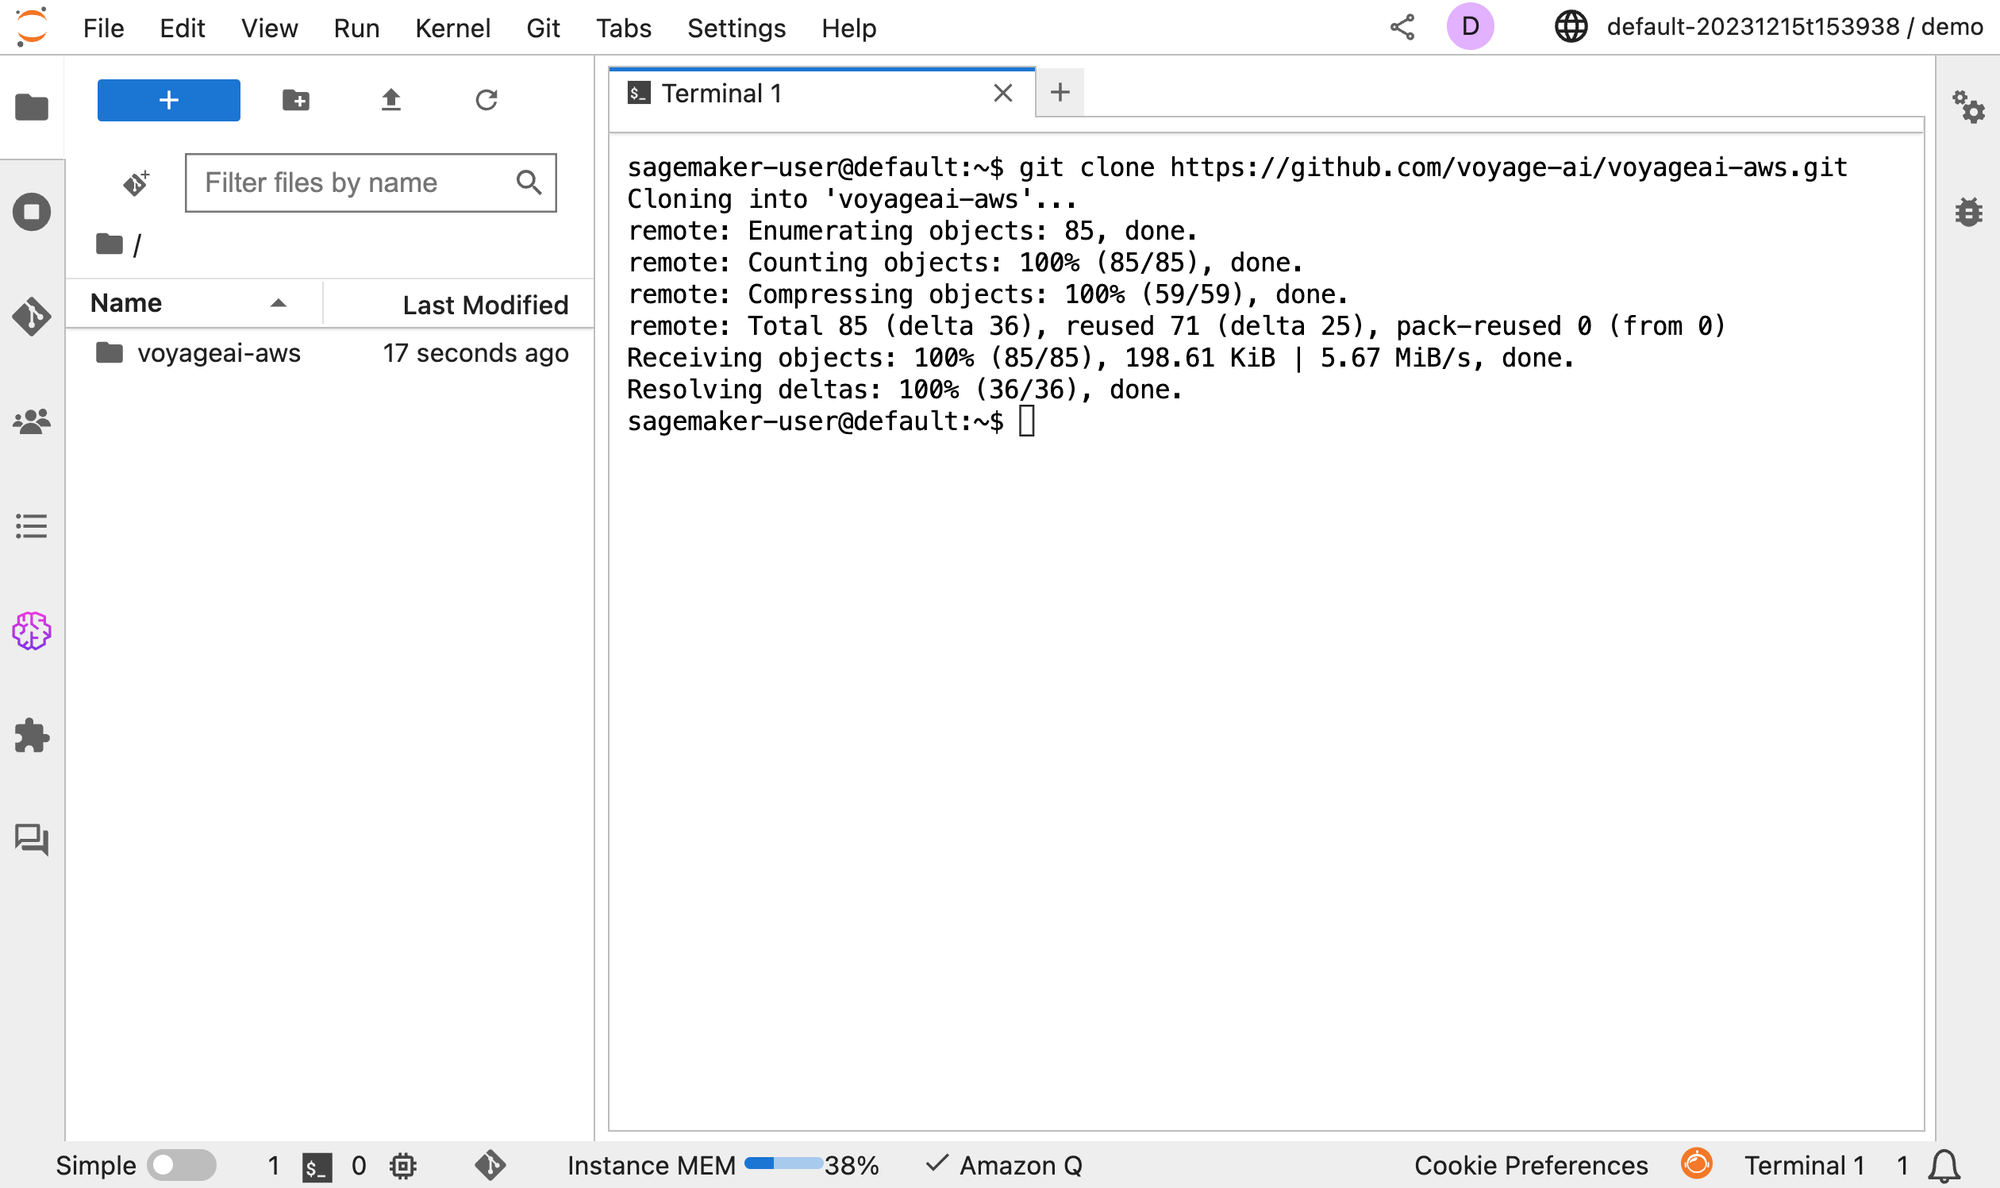Click the refresh files button in sidebar
Viewport: 2000px width, 1188px height.
pyautogui.click(x=485, y=99)
